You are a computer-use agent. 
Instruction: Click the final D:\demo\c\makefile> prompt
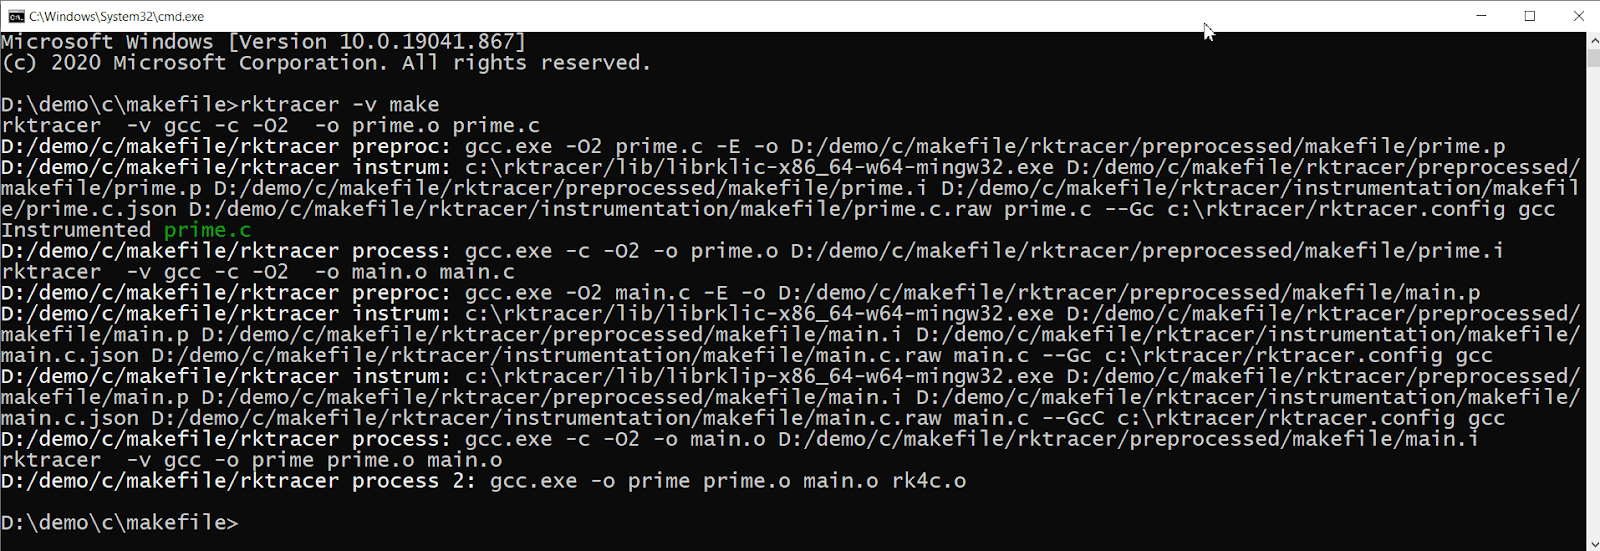[119, 523]
